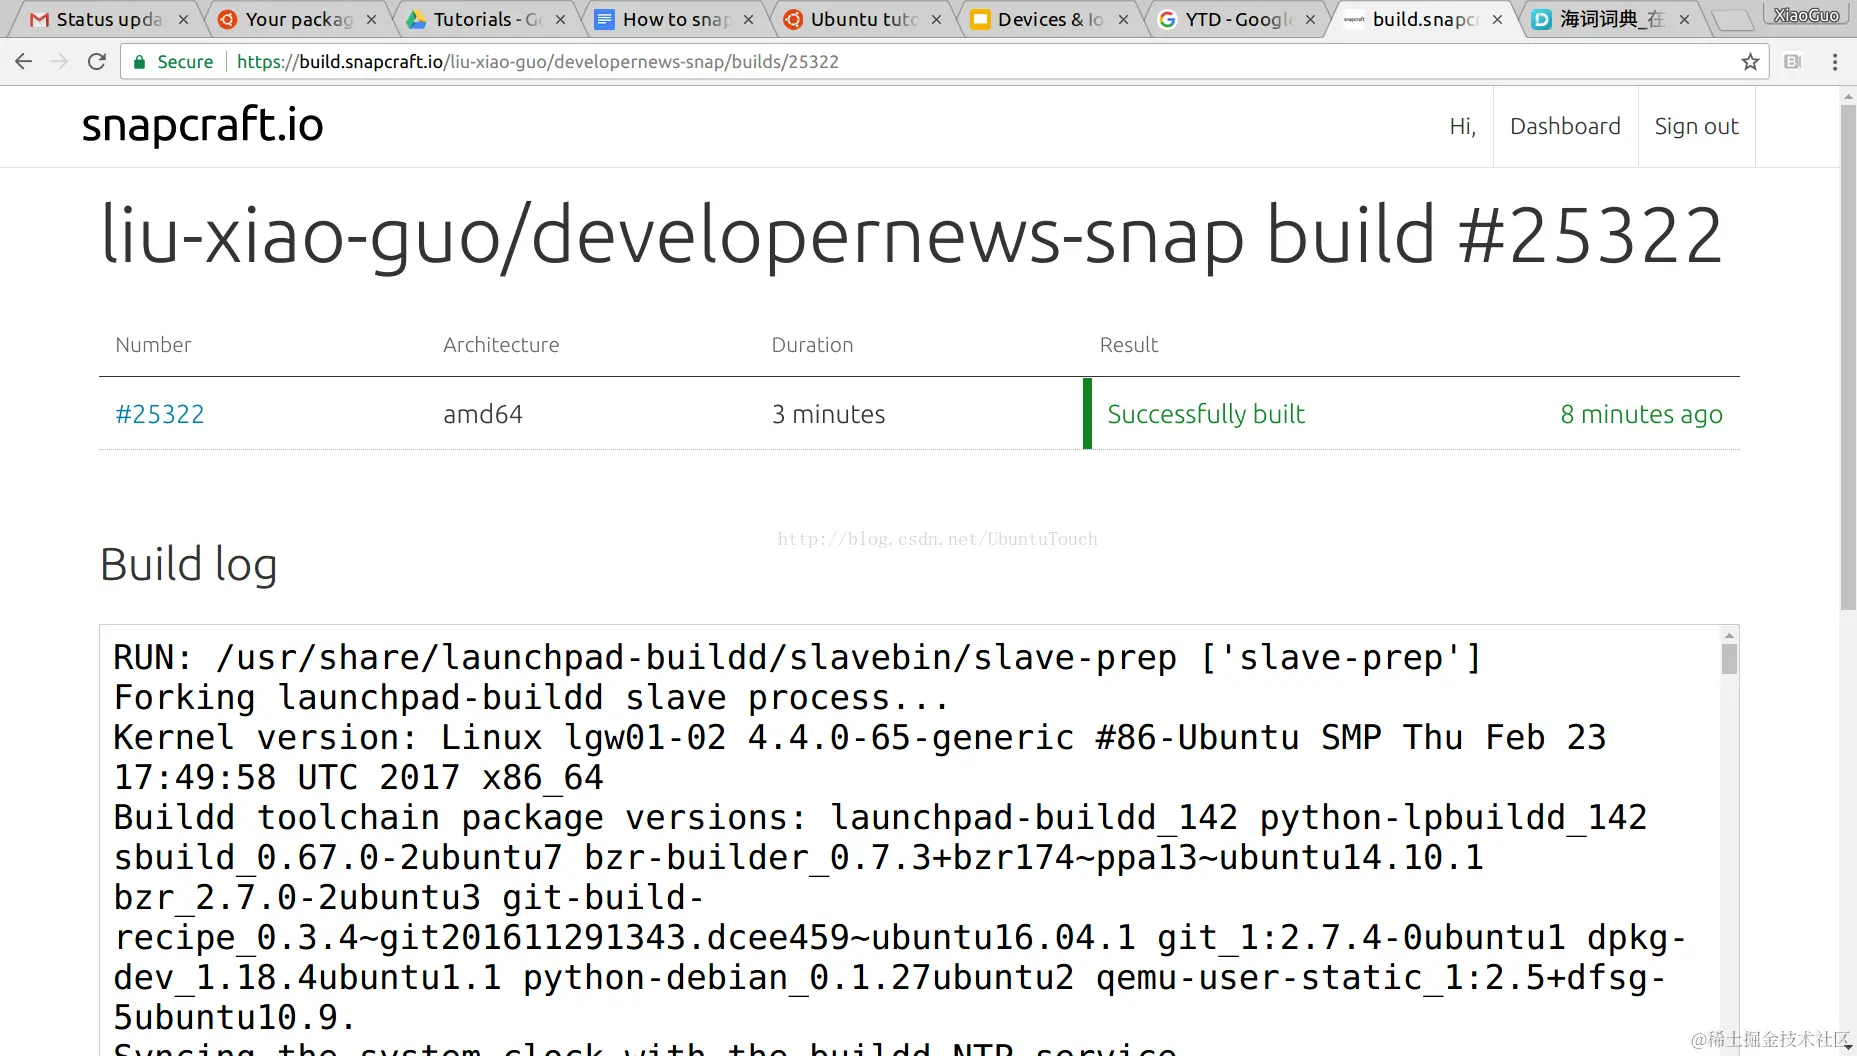The width and height of the screenshot is (1857, 1056).
Task: Close the Your package tab
Action: pyautogui.click(x=372, y=19)
